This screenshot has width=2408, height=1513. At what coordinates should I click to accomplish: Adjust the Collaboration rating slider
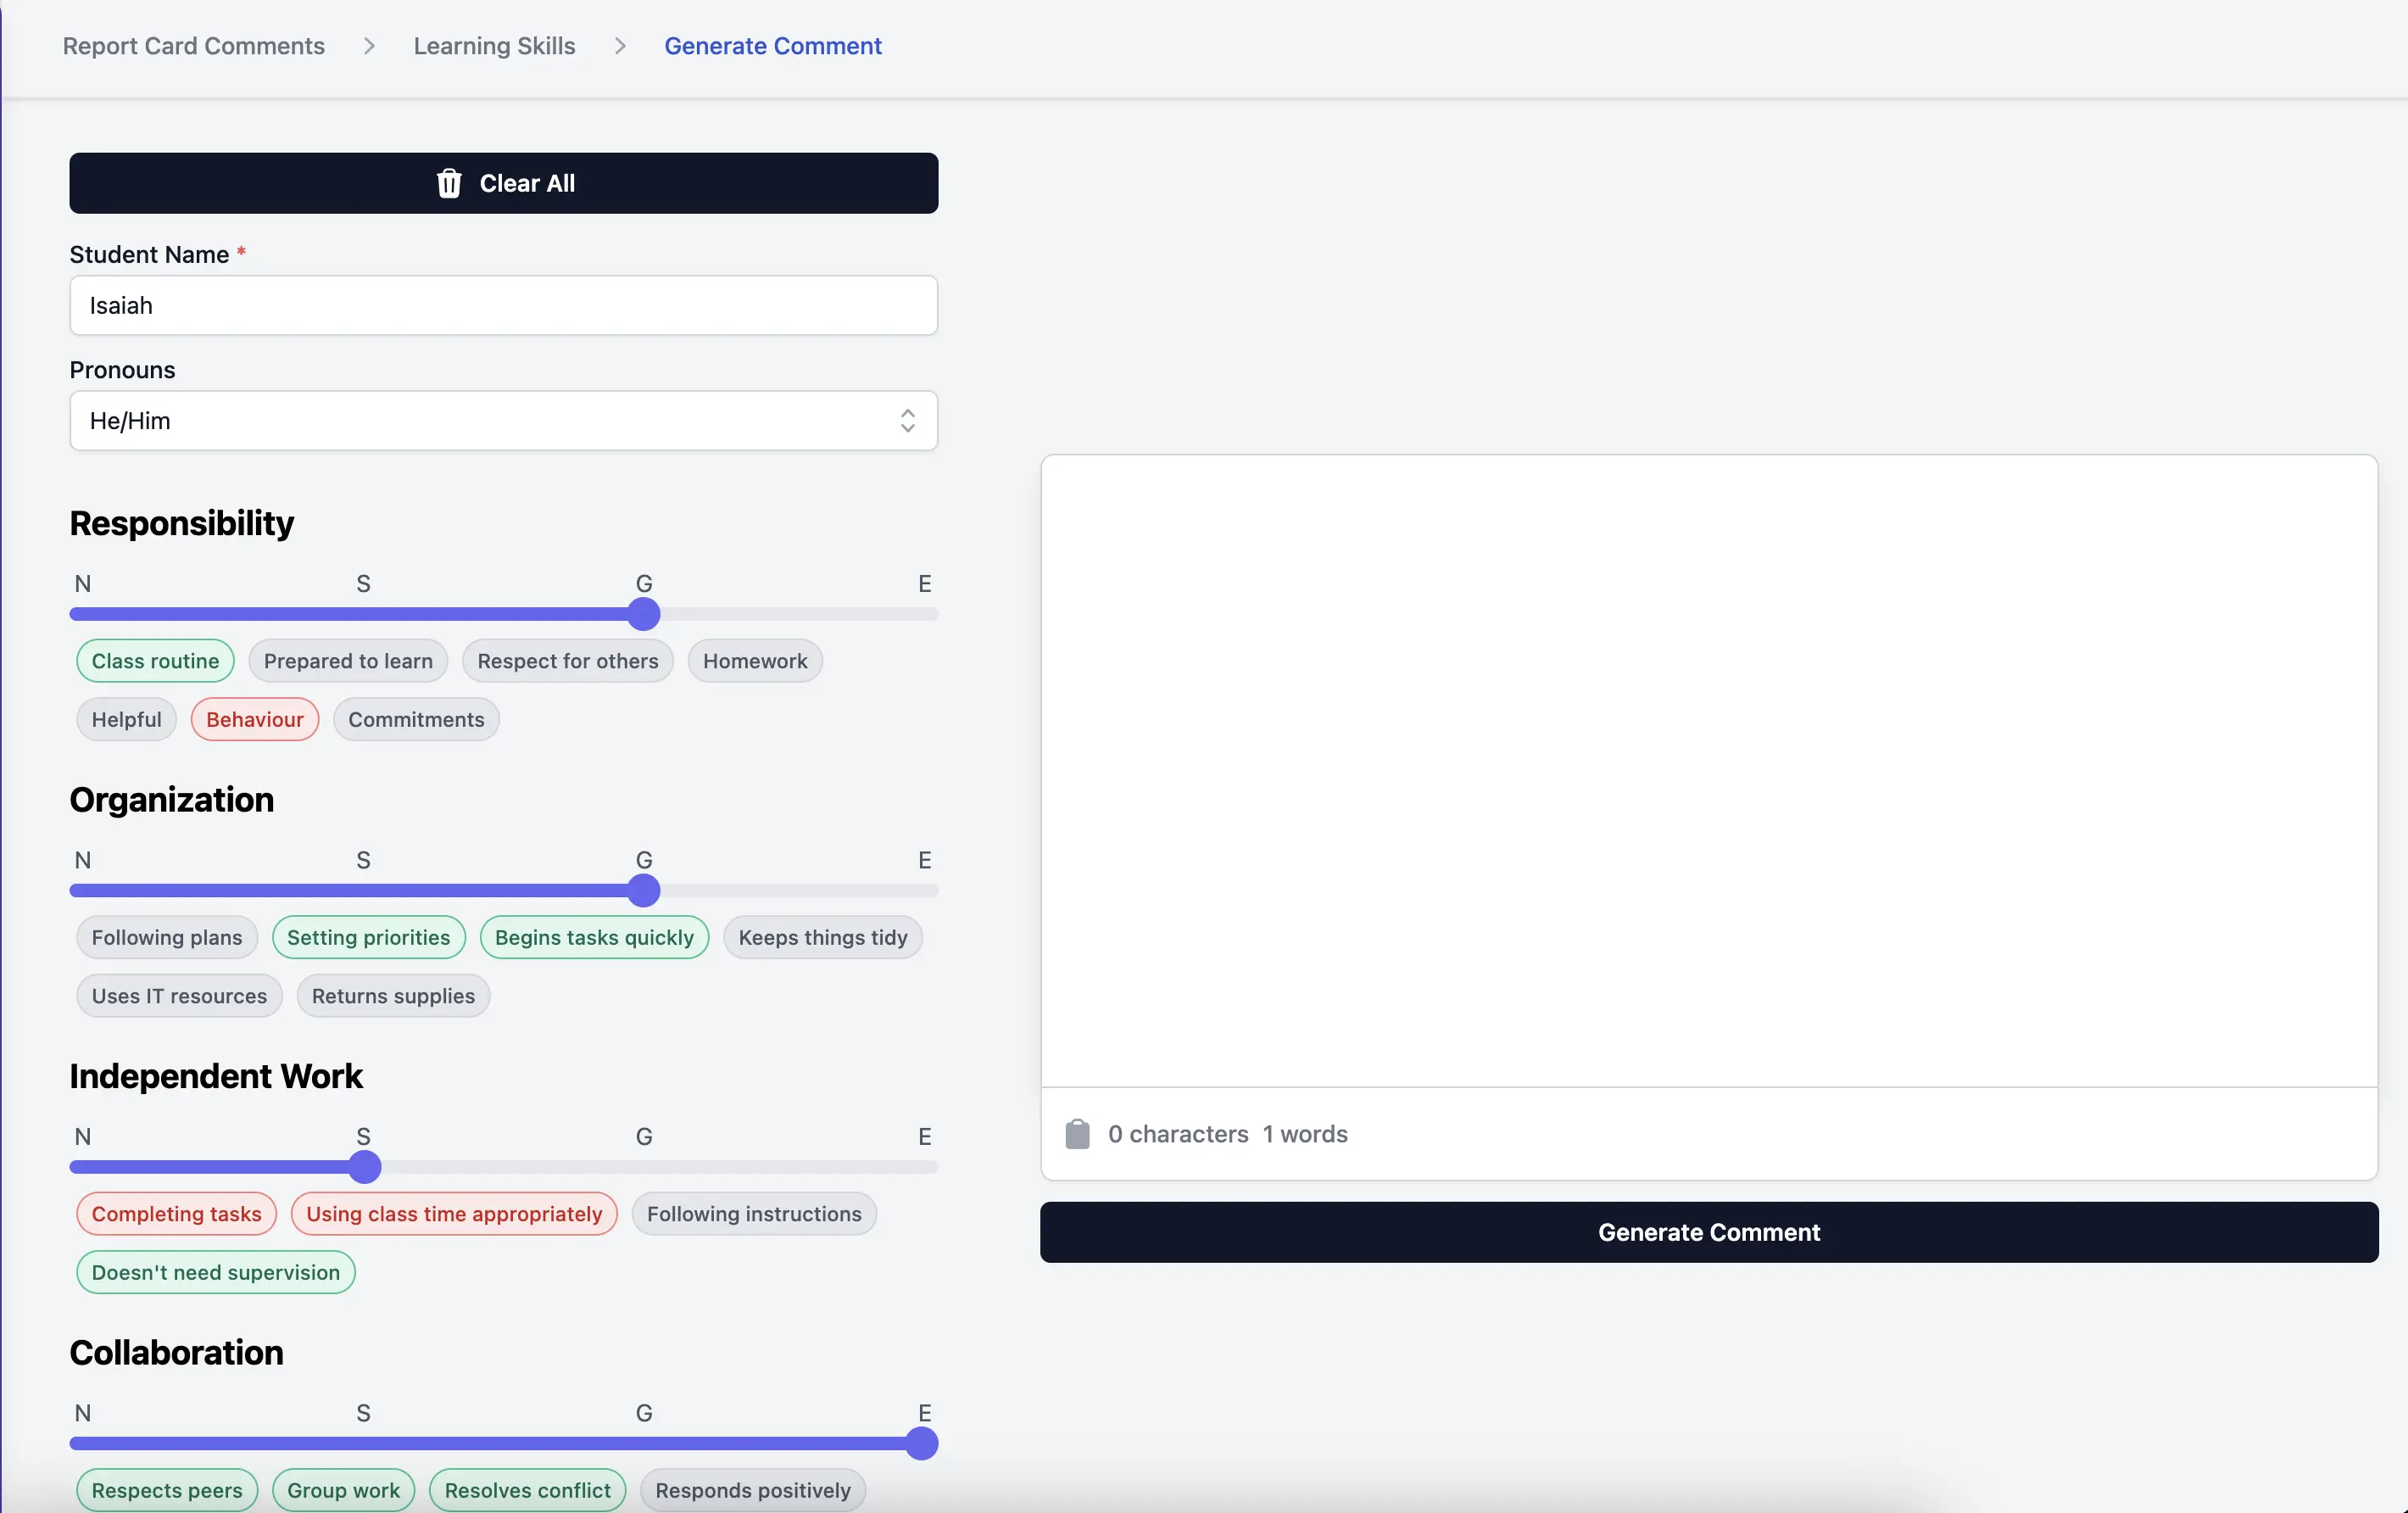922,1443
